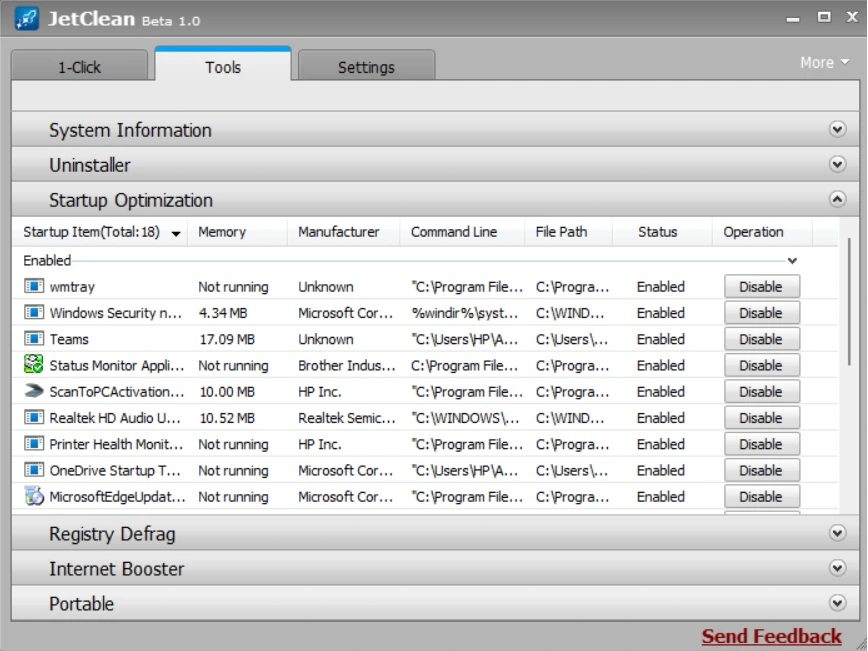Select the 4.34 MB memory cell
The height and width of the screenshot is (651, 868).
coord(223,313)
